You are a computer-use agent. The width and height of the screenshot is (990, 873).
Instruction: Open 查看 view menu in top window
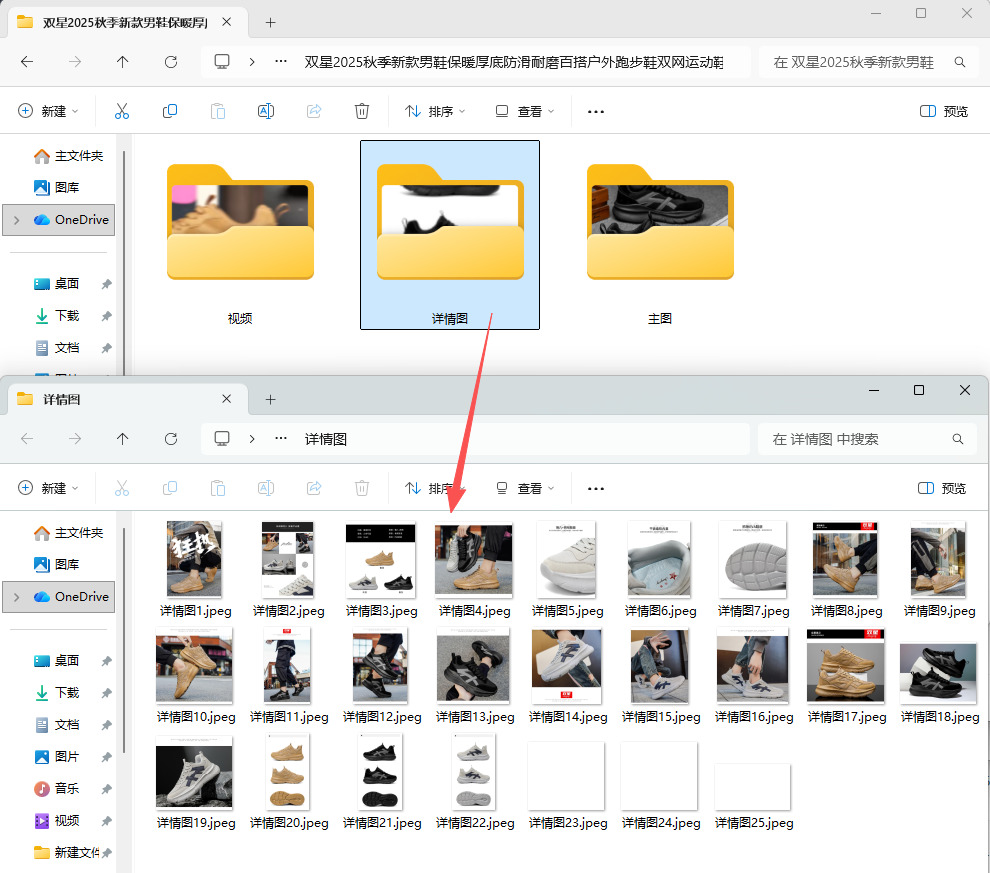[x=525, y=112]
